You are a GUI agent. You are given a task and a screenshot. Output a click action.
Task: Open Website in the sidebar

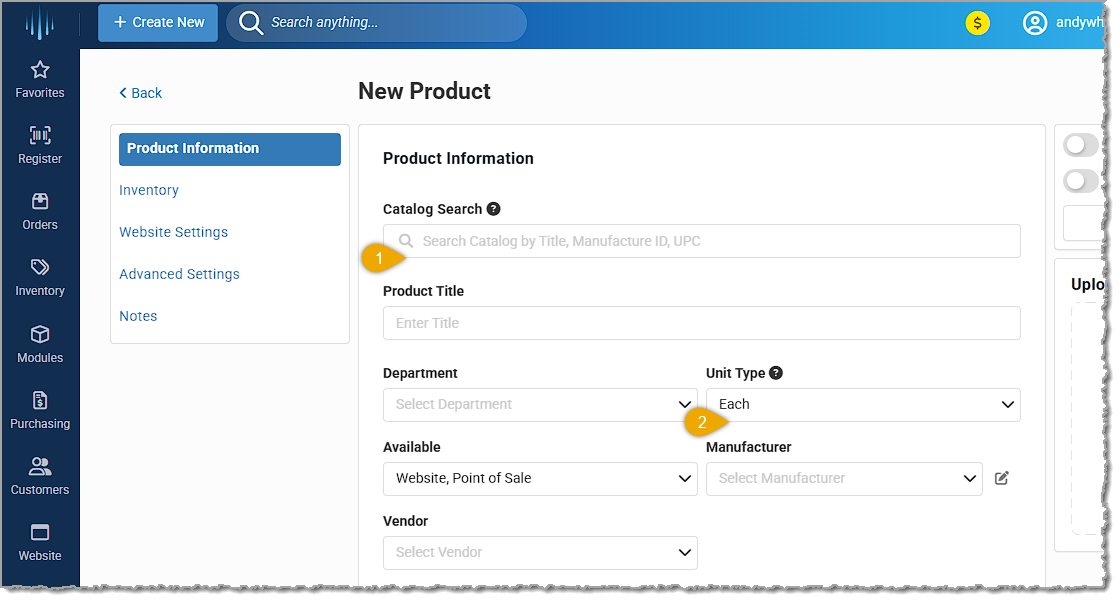[x=40, y=543]
